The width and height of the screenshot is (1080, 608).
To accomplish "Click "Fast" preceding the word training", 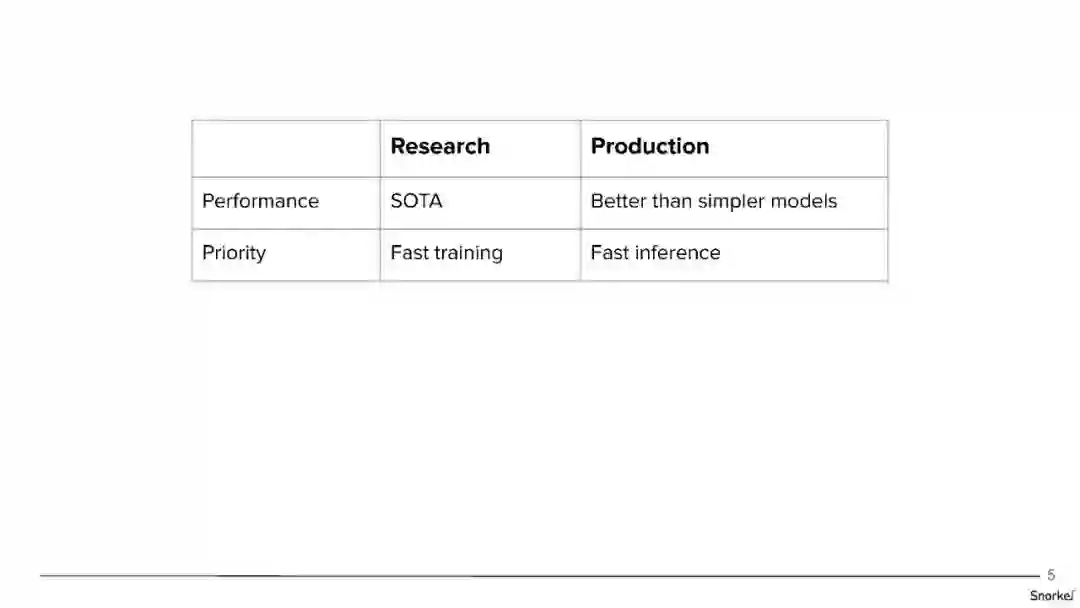I will point(409,253).
